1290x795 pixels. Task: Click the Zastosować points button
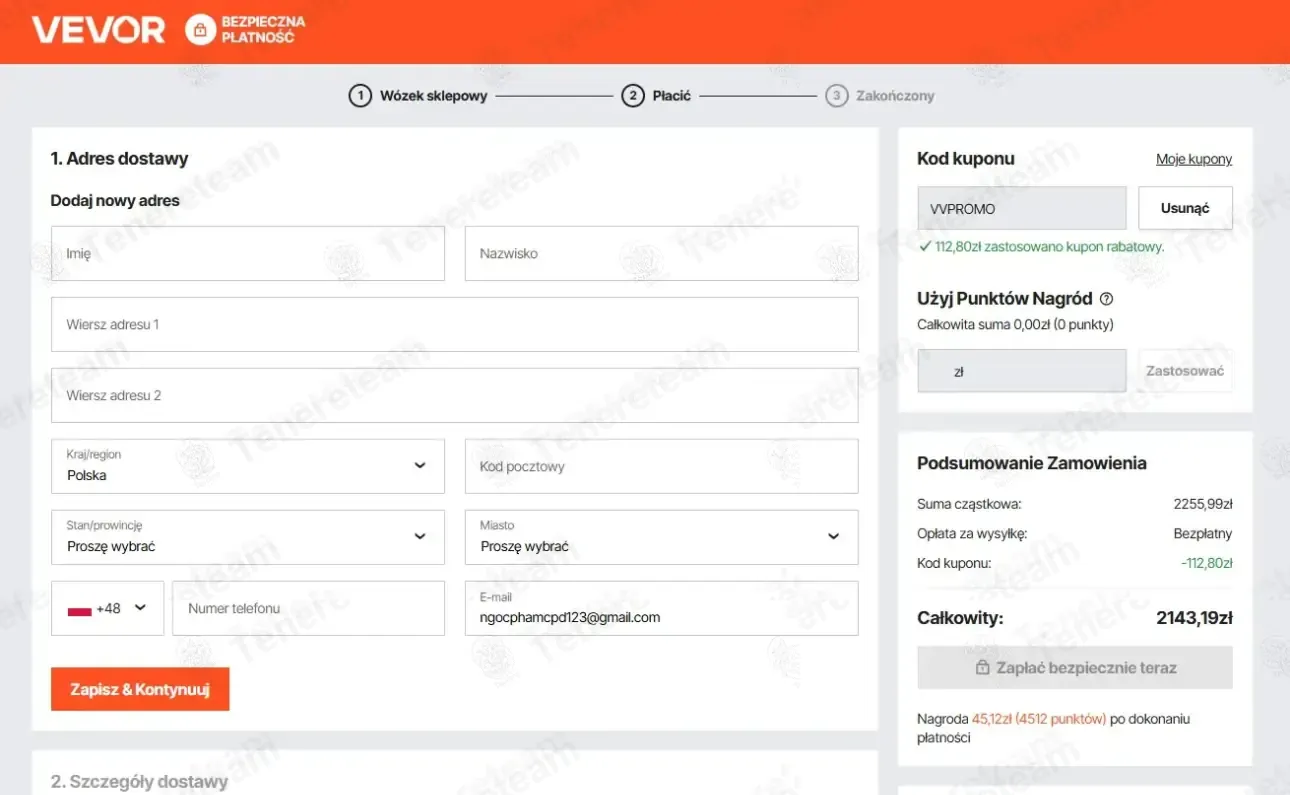[1185, 371]
